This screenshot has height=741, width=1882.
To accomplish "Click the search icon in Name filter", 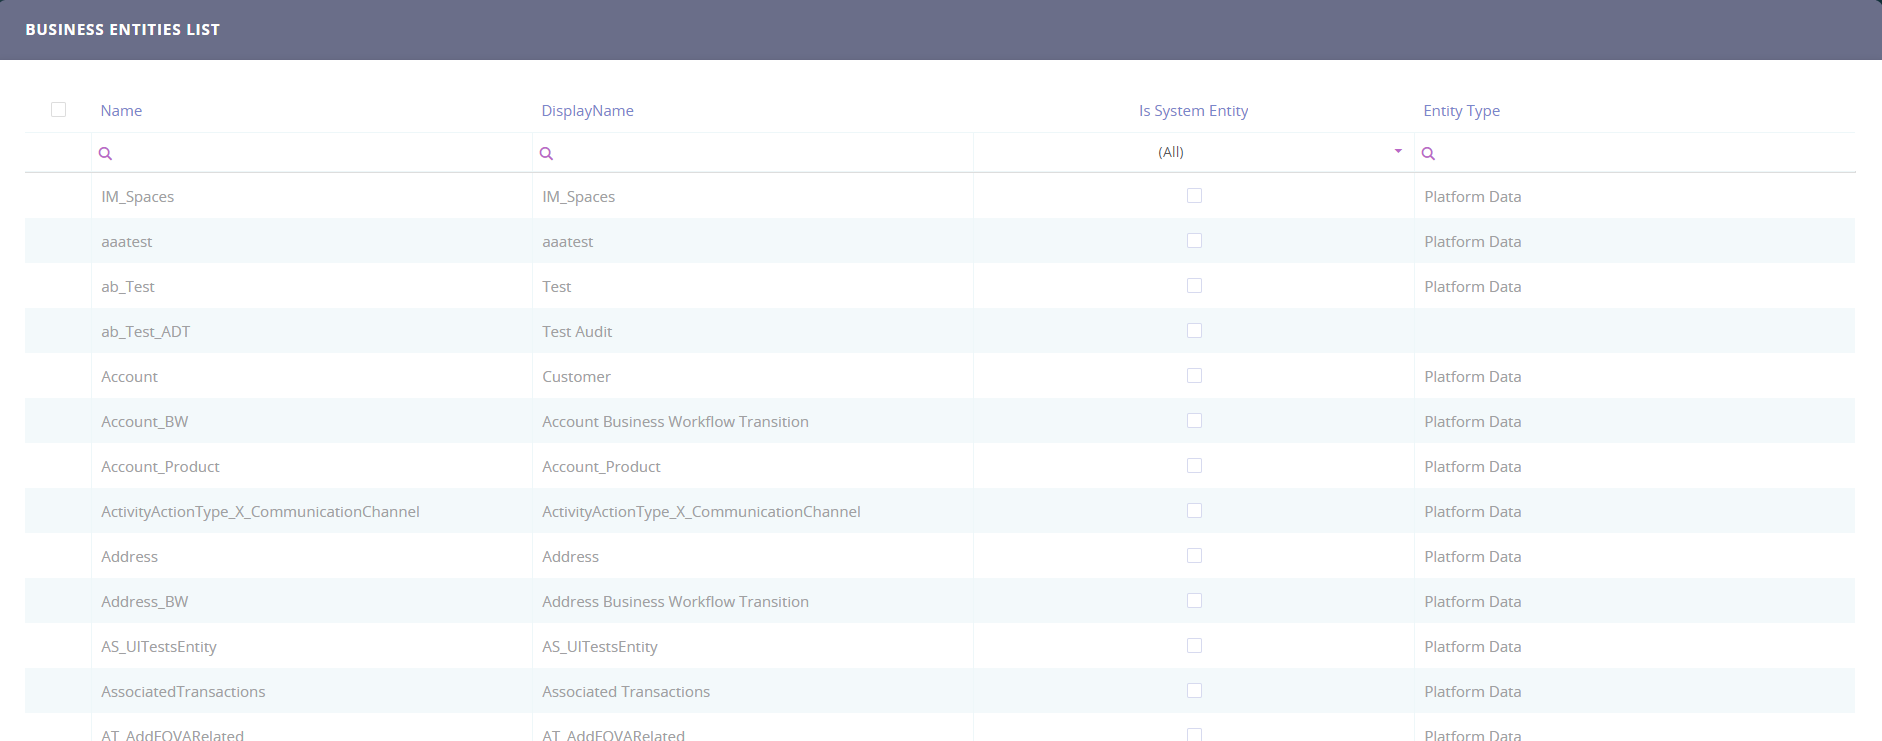I will click(105, 153).
